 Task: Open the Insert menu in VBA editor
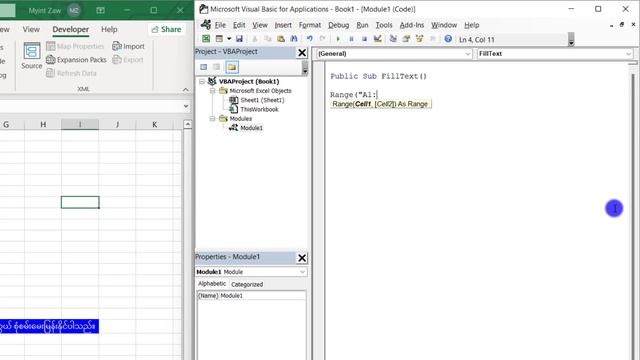coord(283,25)
